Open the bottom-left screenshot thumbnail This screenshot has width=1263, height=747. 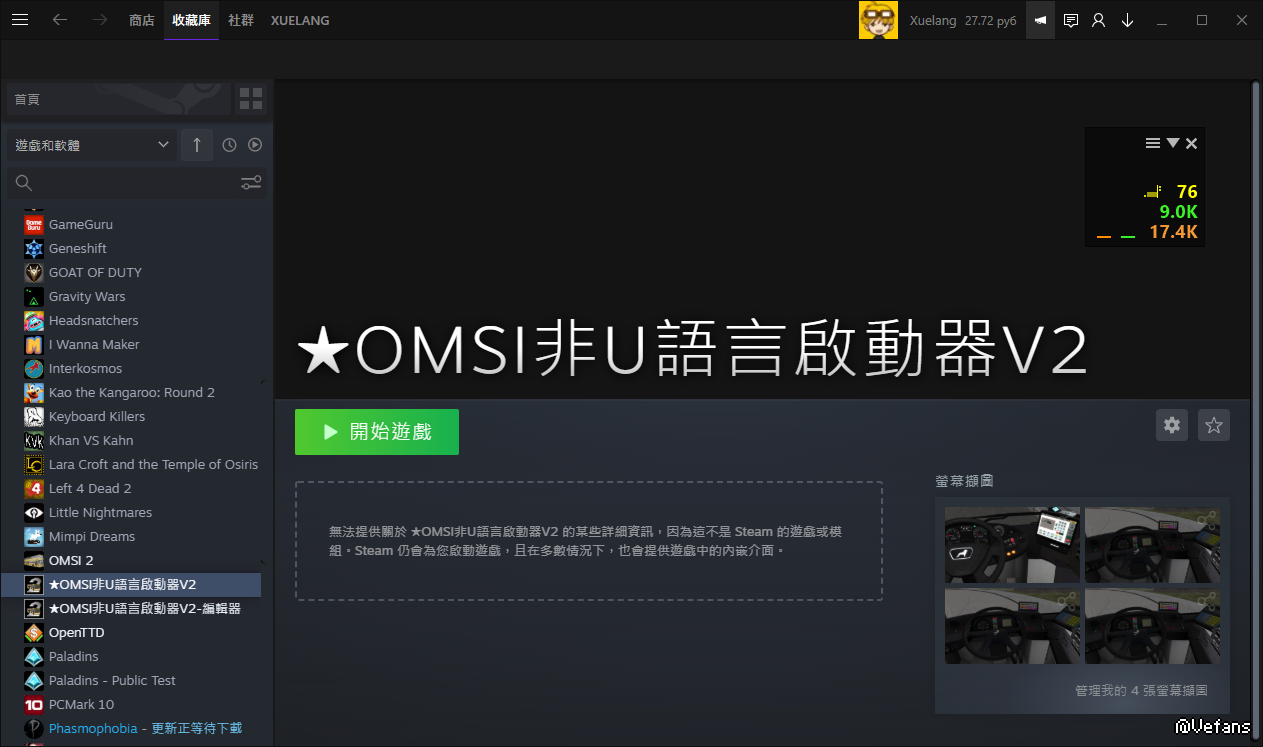[x=1012, y=625]
